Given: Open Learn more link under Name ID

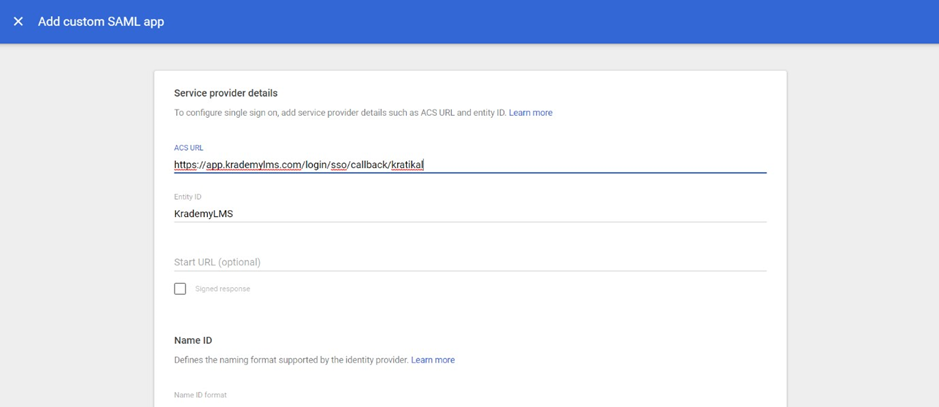Looking at the screenshot, I should pos(433,360).
